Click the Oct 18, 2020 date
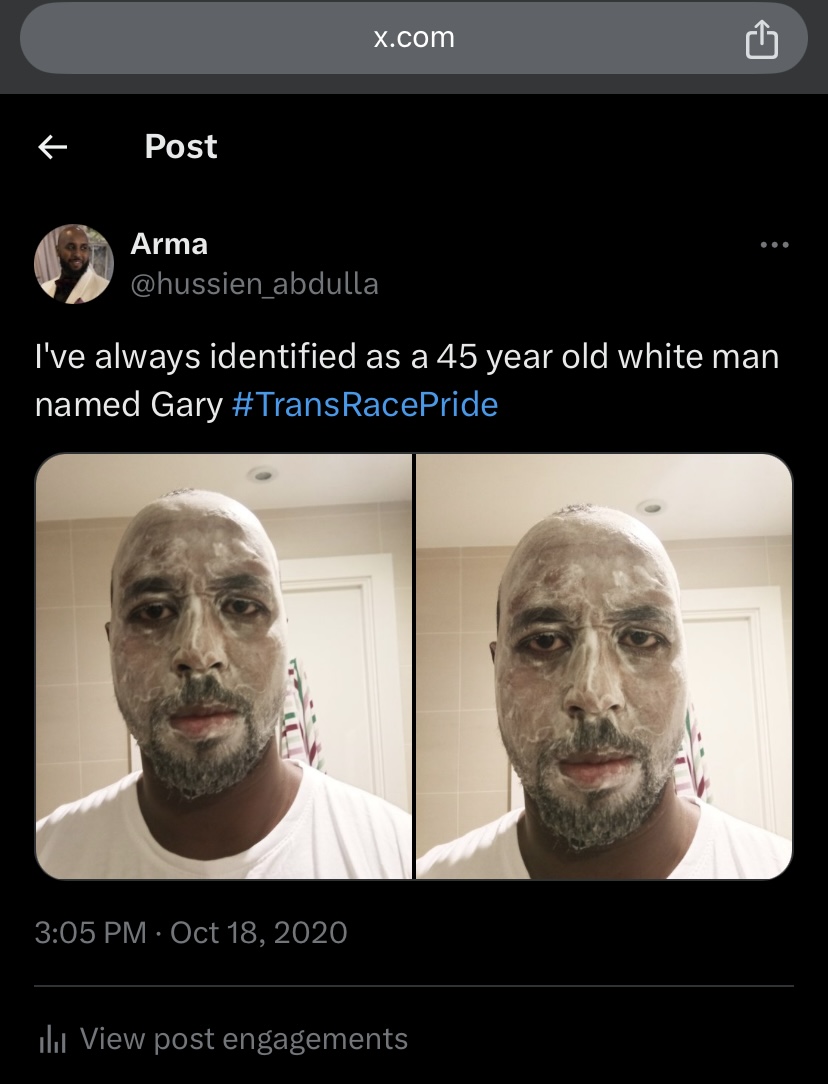 tap(258, 933)
